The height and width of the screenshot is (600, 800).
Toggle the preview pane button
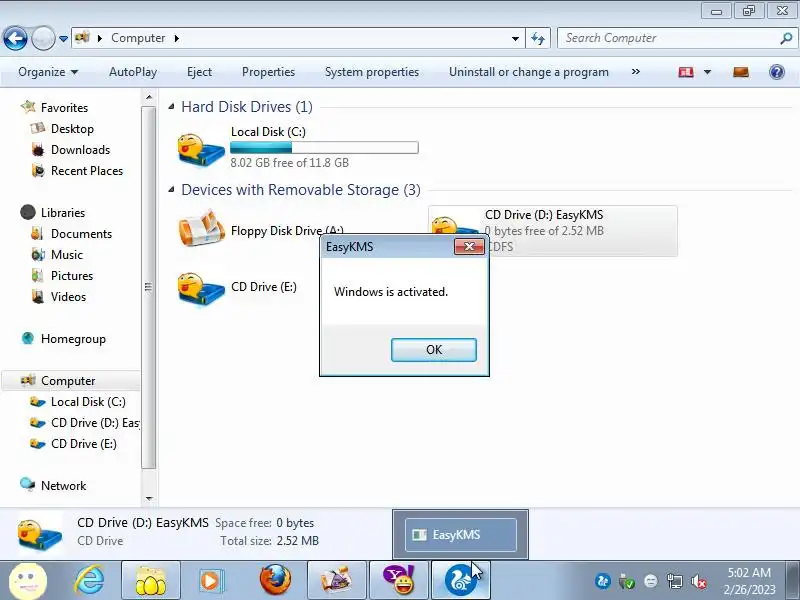(x=741, y=72)
